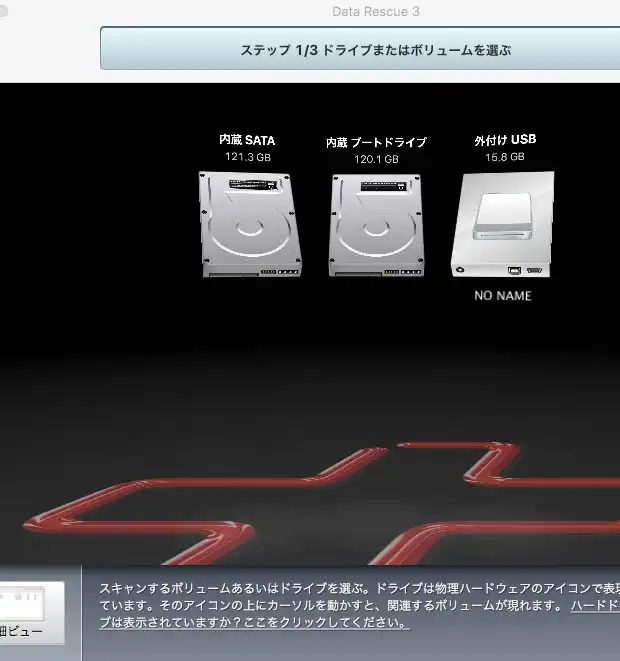Click the 外付け USB drive name label
This screenshot has width=620, height=661.
504,140
